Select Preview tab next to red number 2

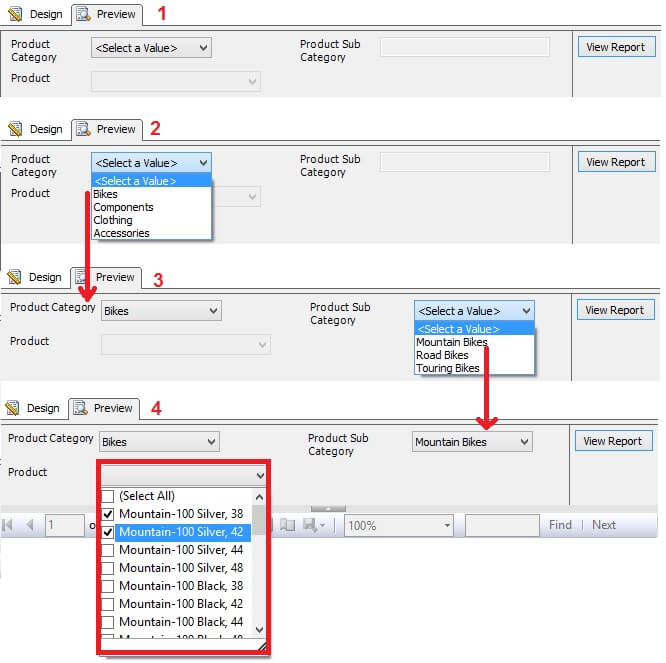click(107, 129)
